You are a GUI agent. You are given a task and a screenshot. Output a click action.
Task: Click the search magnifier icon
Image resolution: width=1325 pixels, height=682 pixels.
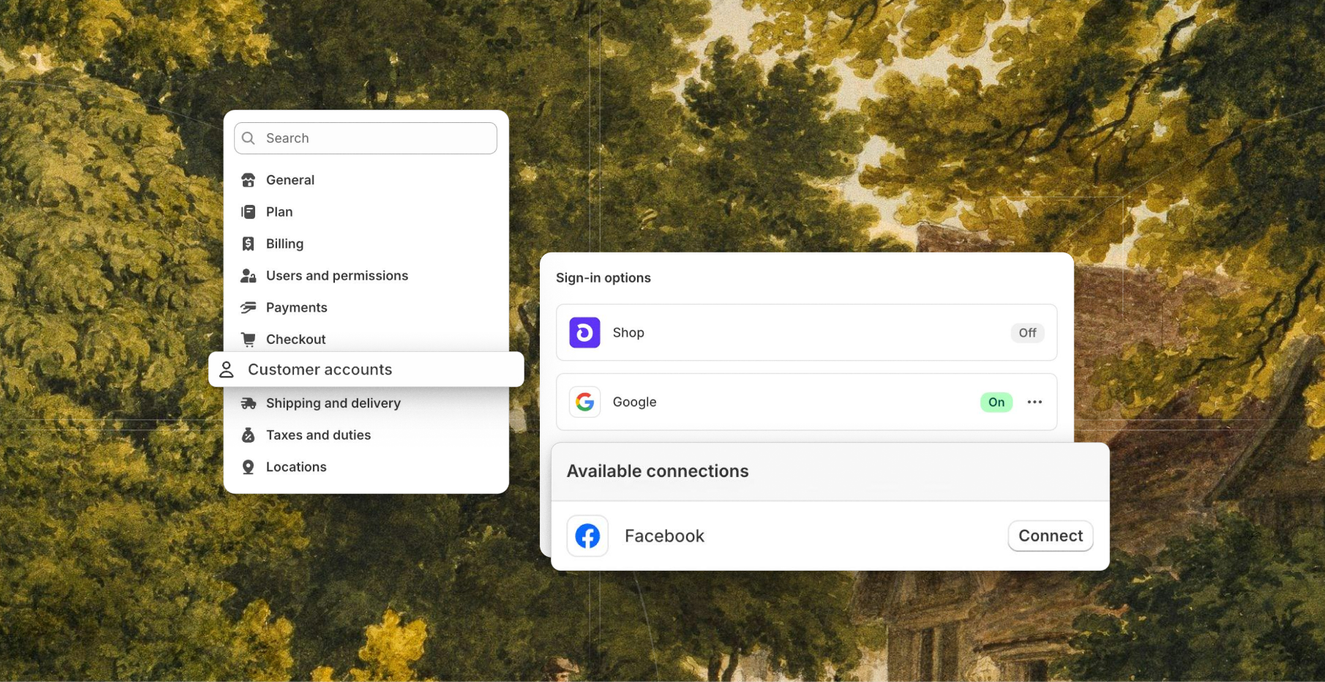(249, 138)
